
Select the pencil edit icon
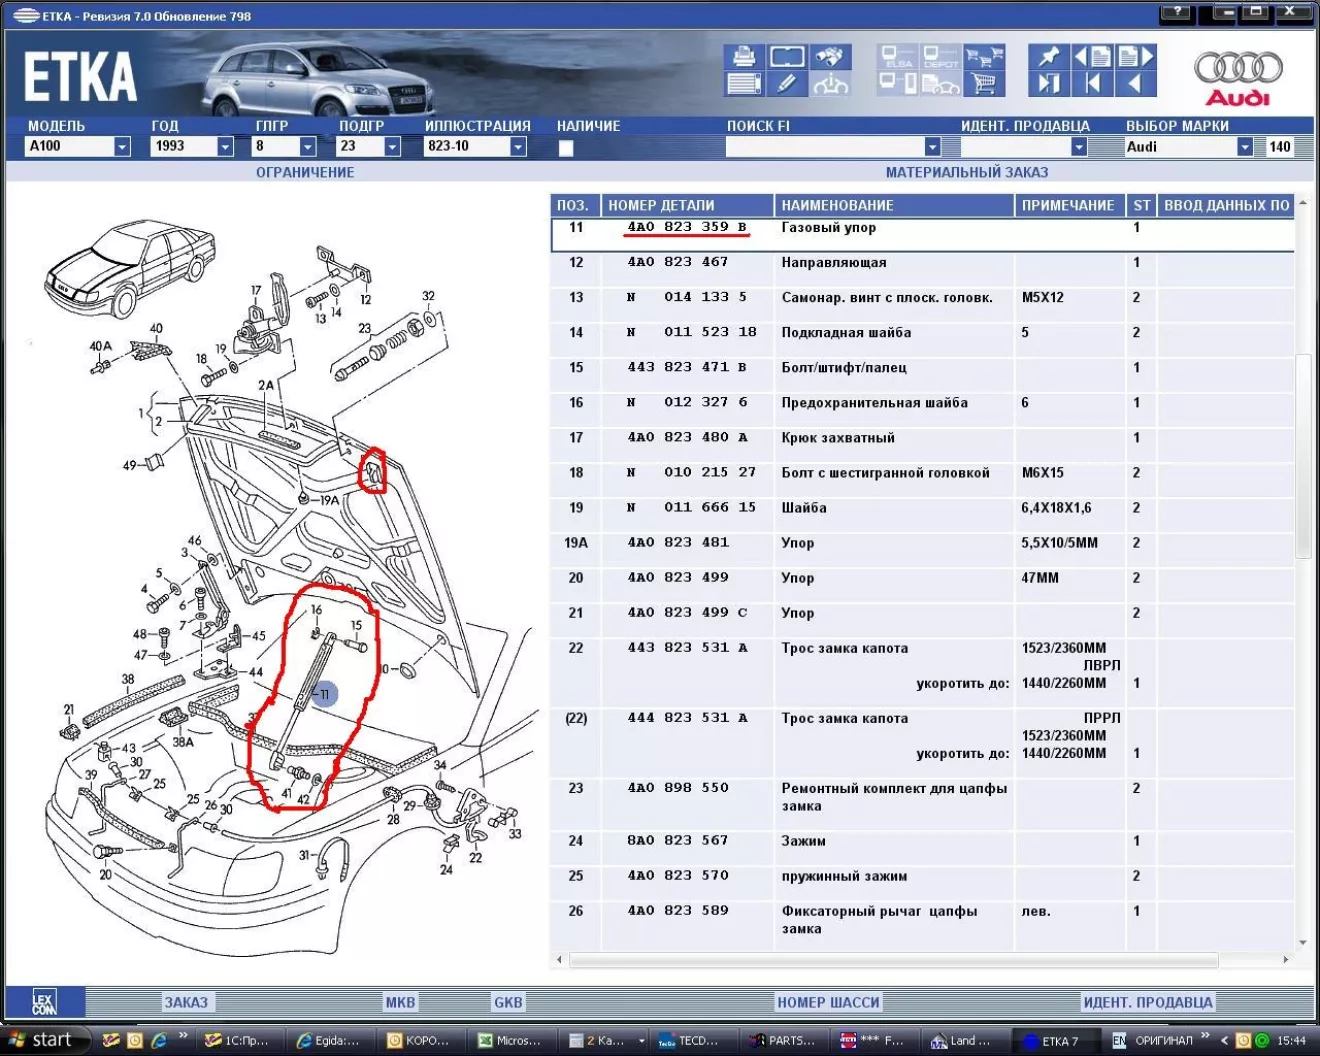(x=787, y=84)
